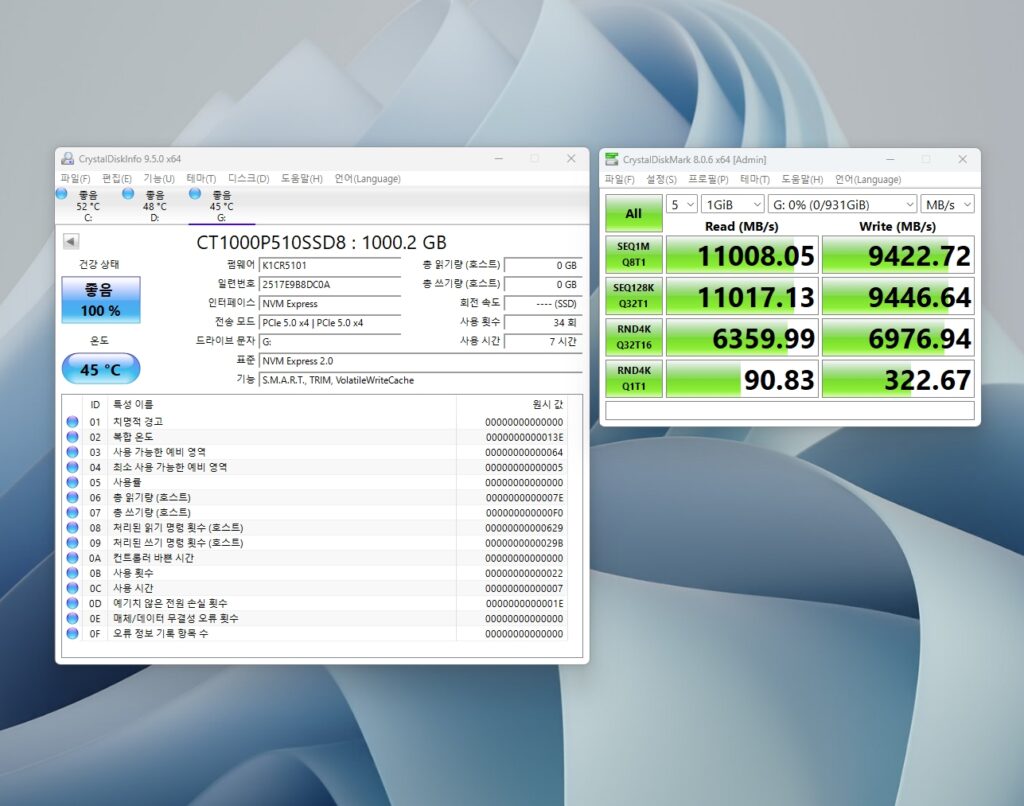Open 디스크(D) menu in CrystalDiskInfo
1024x806 pixels.
coord(248,178)
